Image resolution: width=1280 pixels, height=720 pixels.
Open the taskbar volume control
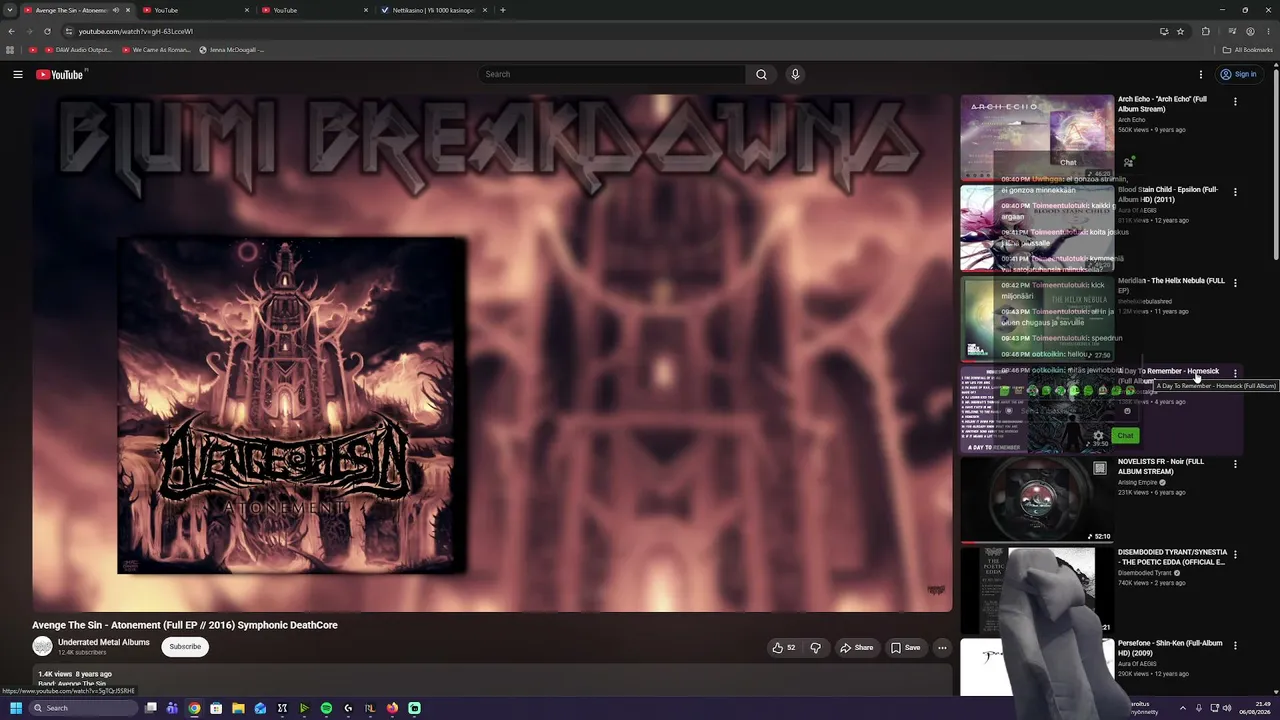click(1227, 708)
